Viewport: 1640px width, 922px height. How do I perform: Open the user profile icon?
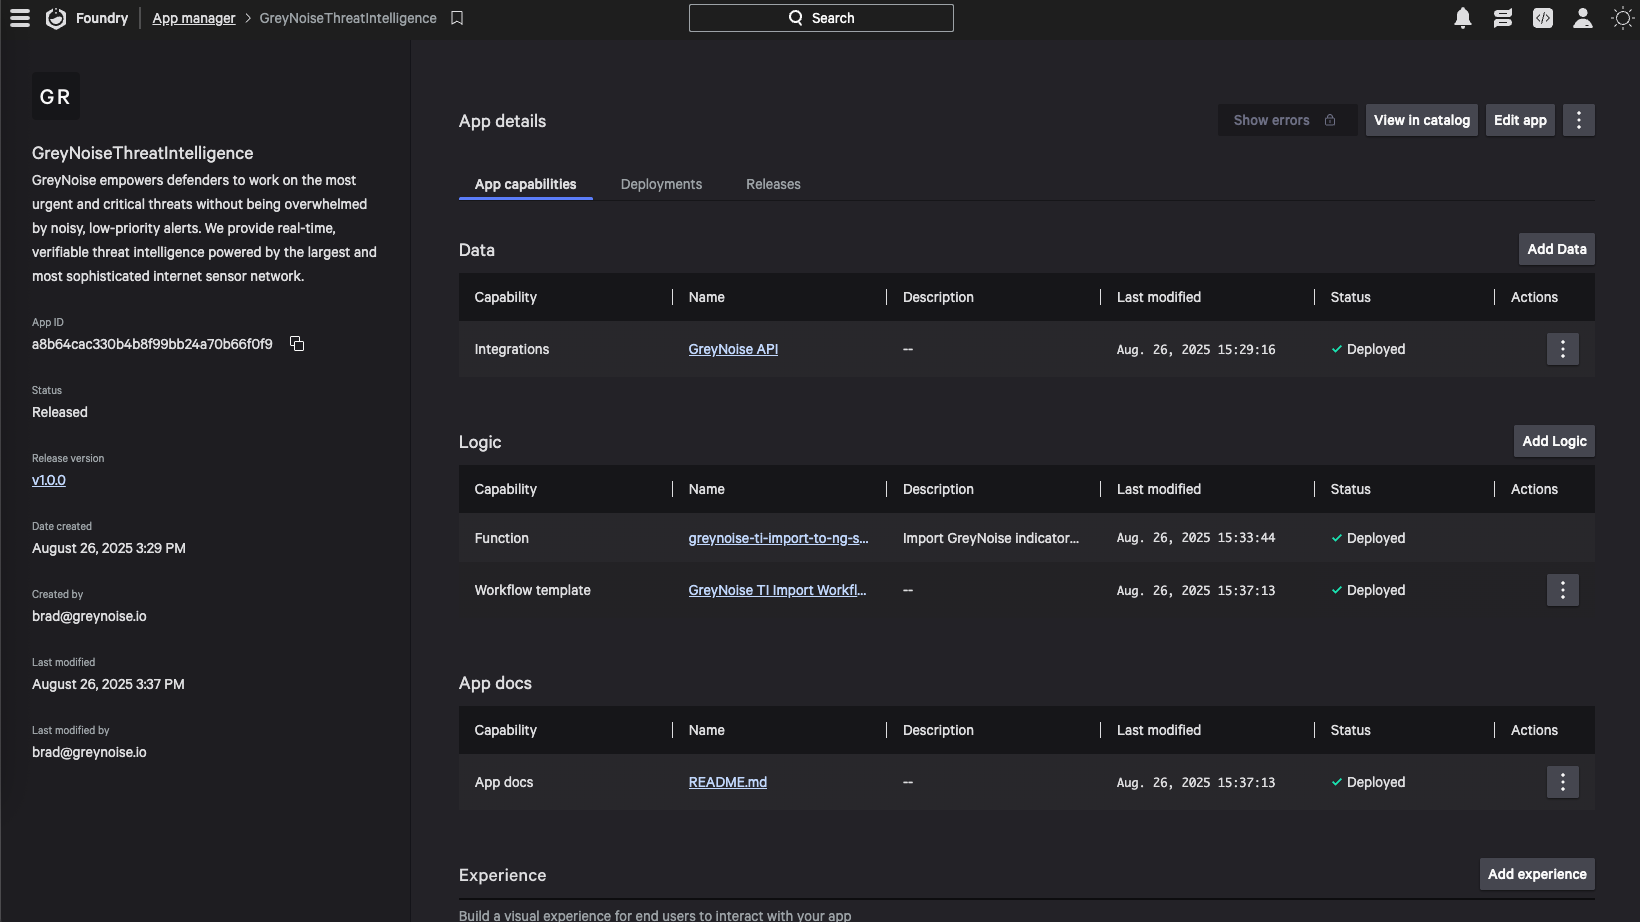1583,18
